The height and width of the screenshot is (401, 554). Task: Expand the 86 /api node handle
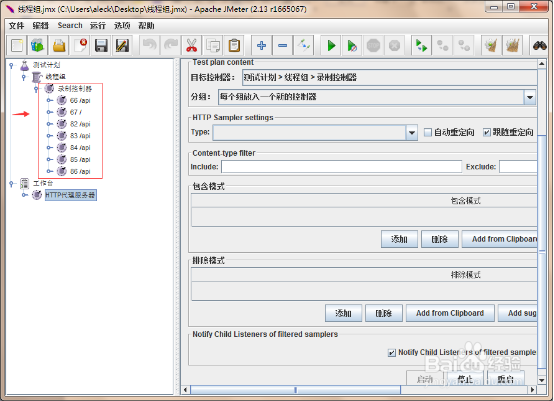point(49,171)
